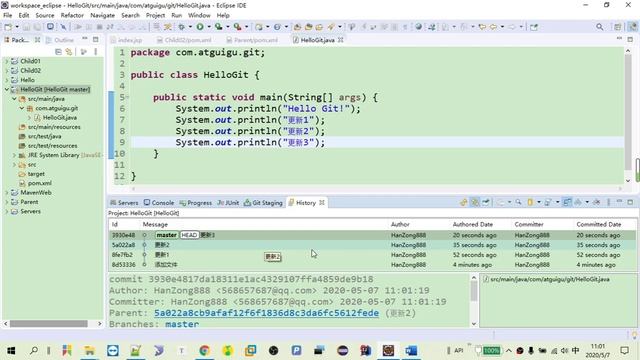640x360 pixels.
Task: Click the Run External Tools icon
Action: click(238, 27)
